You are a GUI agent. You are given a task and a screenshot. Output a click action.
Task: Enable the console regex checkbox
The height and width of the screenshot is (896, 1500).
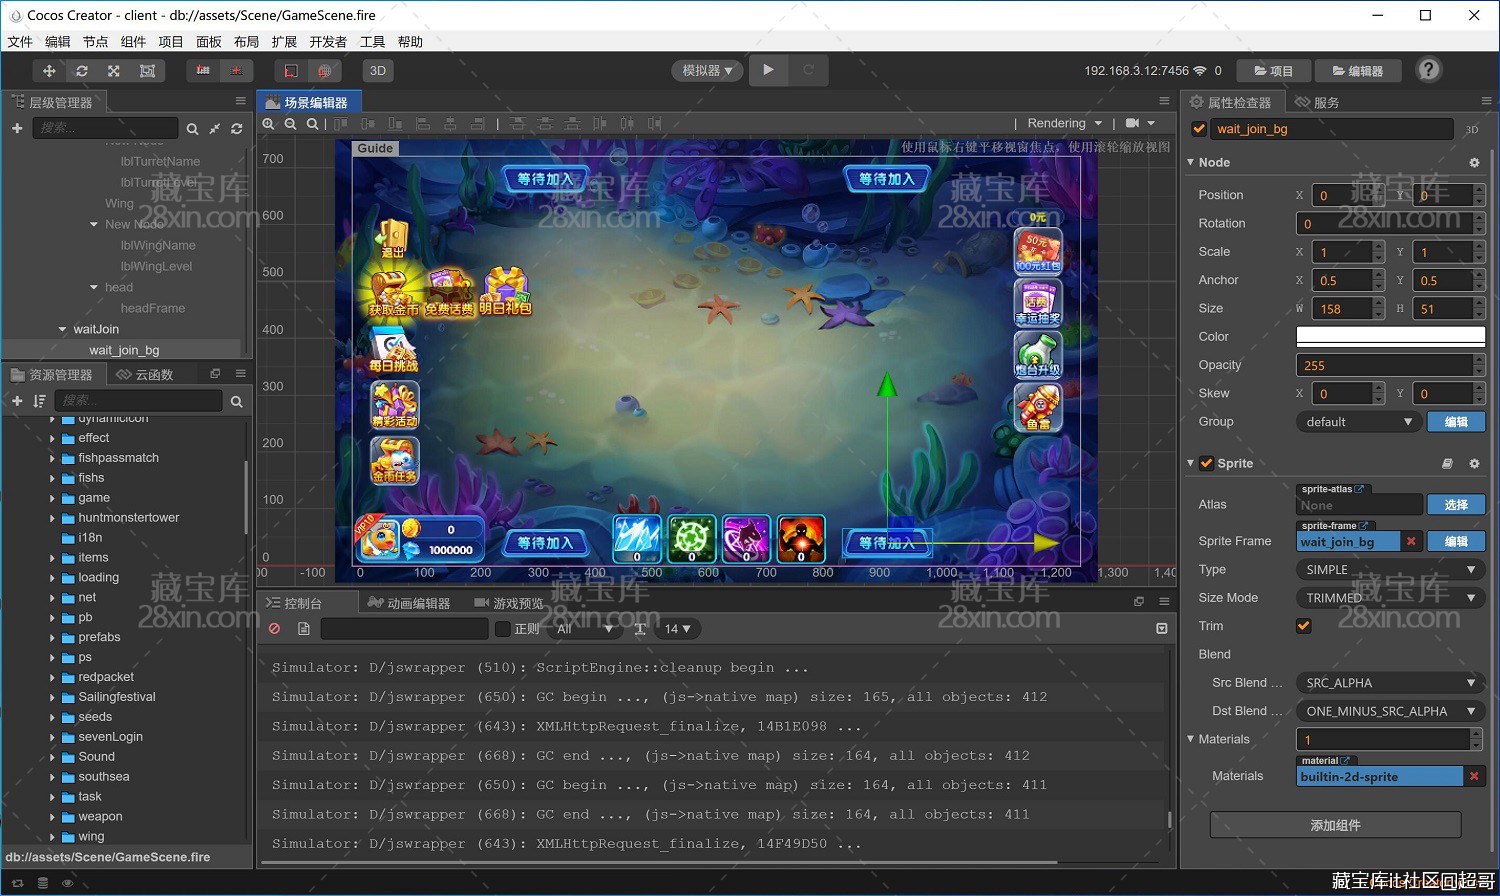point(503,629)
